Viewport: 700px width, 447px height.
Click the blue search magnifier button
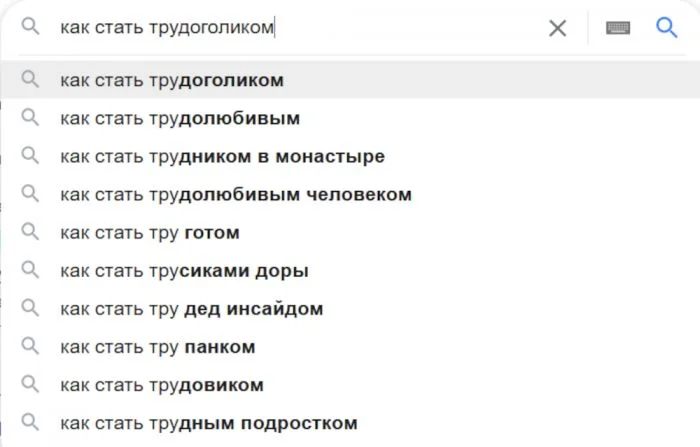click(x=667, y=28)
